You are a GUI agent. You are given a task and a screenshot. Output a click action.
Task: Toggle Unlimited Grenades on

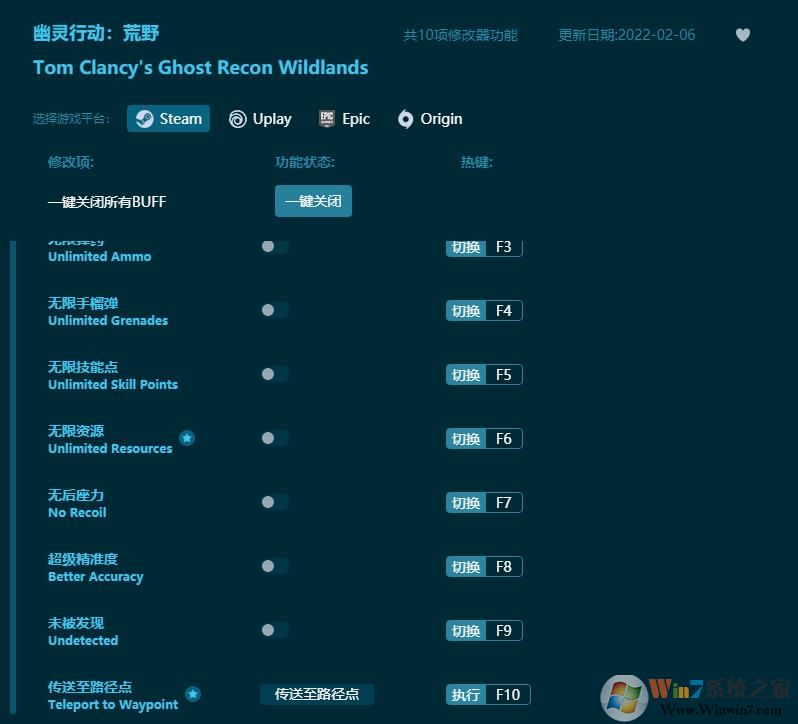coord(275,310)
